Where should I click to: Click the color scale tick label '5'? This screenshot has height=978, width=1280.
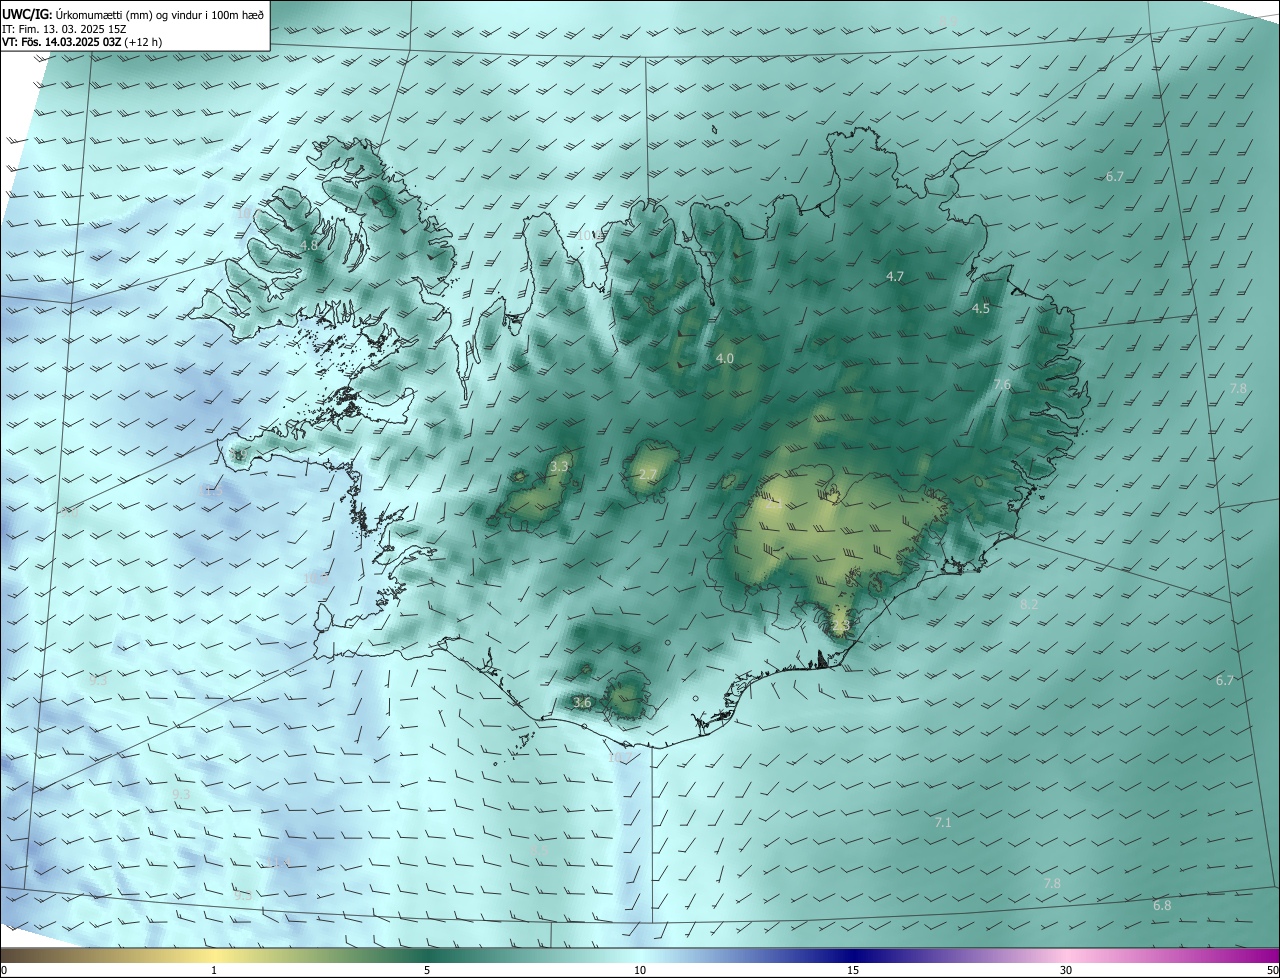[x=427, y=971]
